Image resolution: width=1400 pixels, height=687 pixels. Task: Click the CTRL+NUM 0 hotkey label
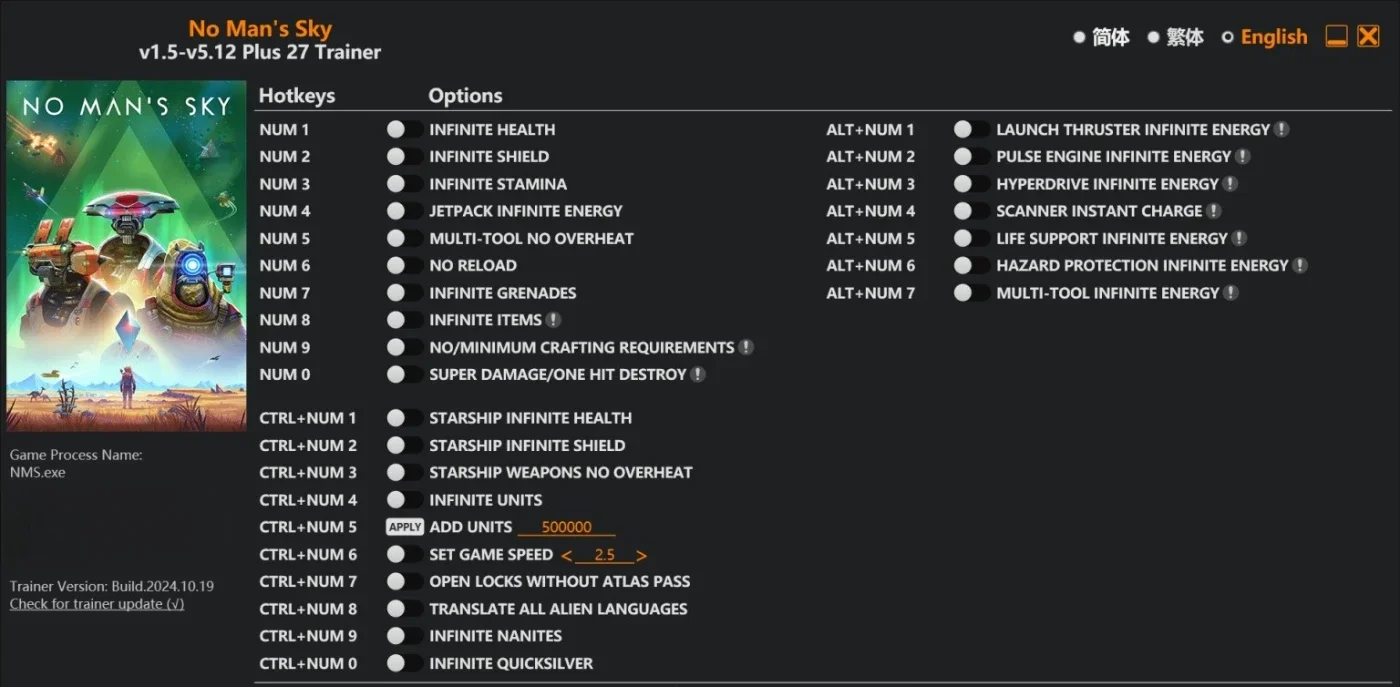tap(308, 663)
